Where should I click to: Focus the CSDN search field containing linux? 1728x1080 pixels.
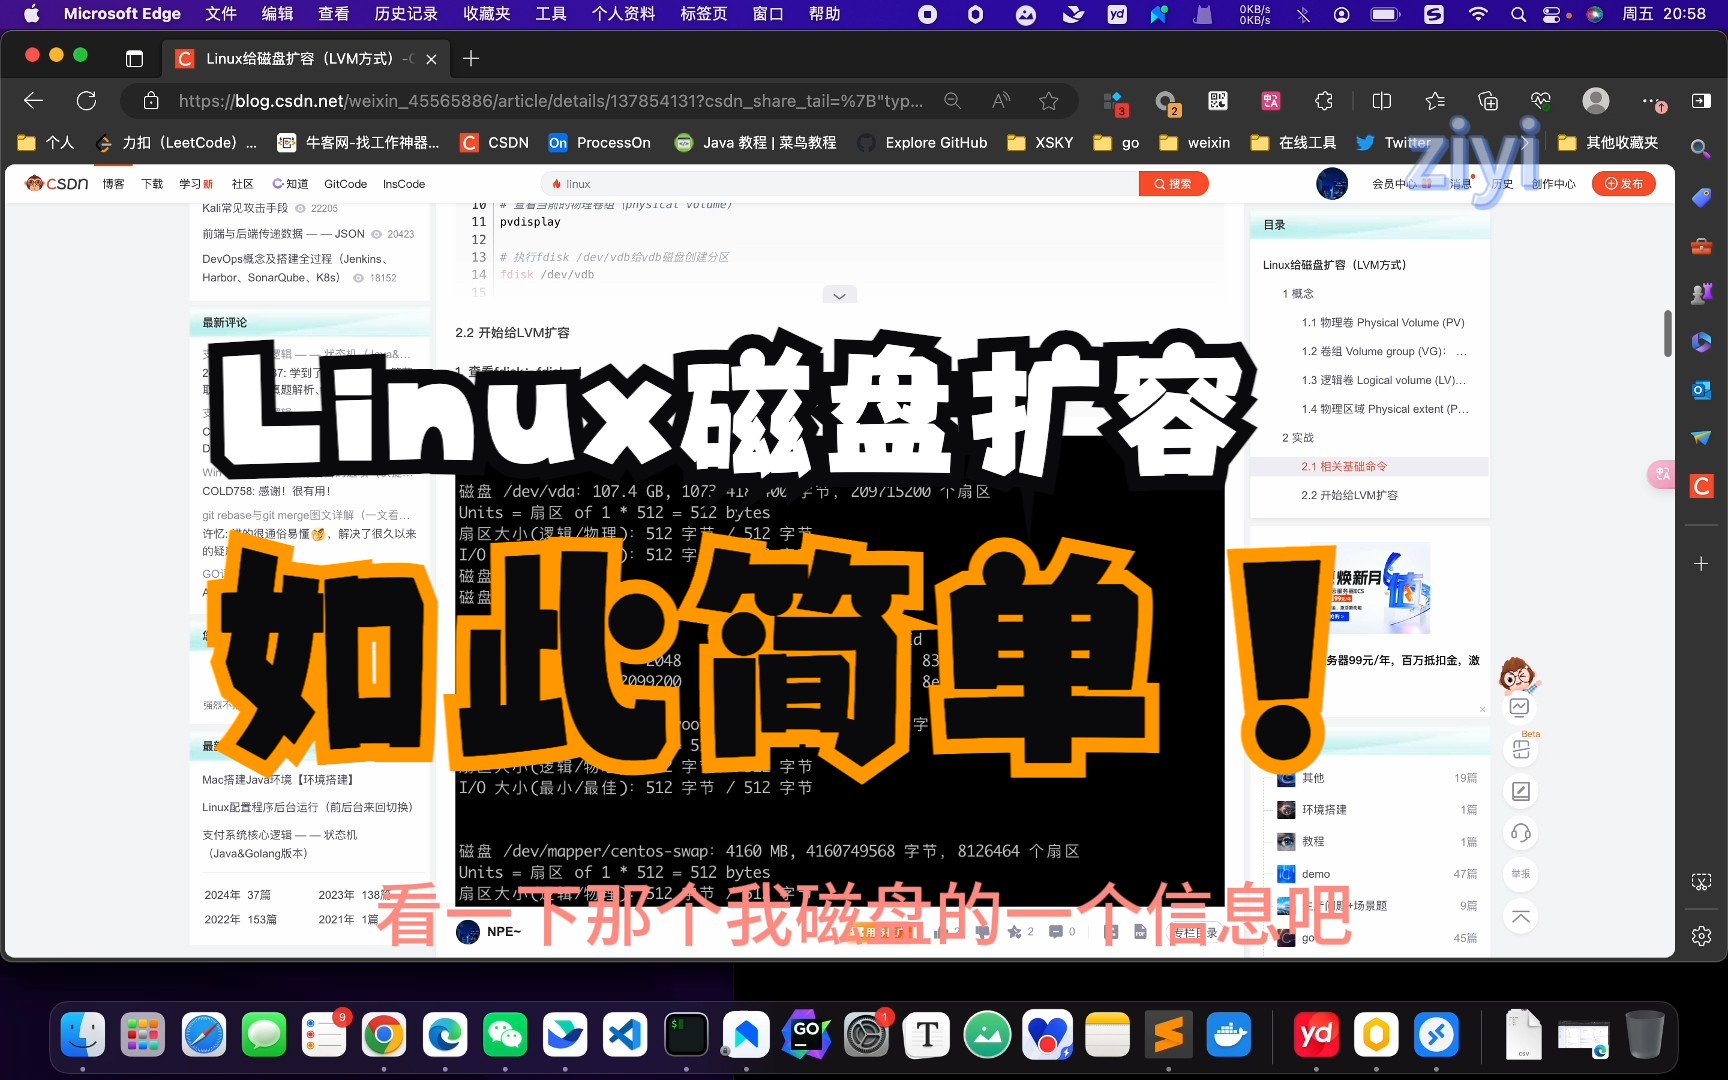[x=840, y=184]
